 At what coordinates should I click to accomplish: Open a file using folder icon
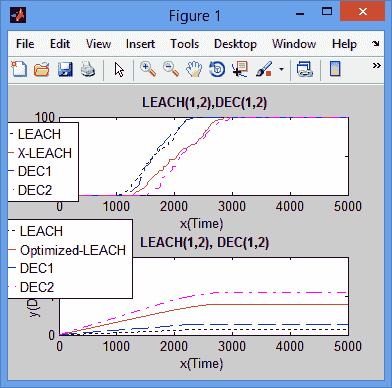click(x=42, y=69)
